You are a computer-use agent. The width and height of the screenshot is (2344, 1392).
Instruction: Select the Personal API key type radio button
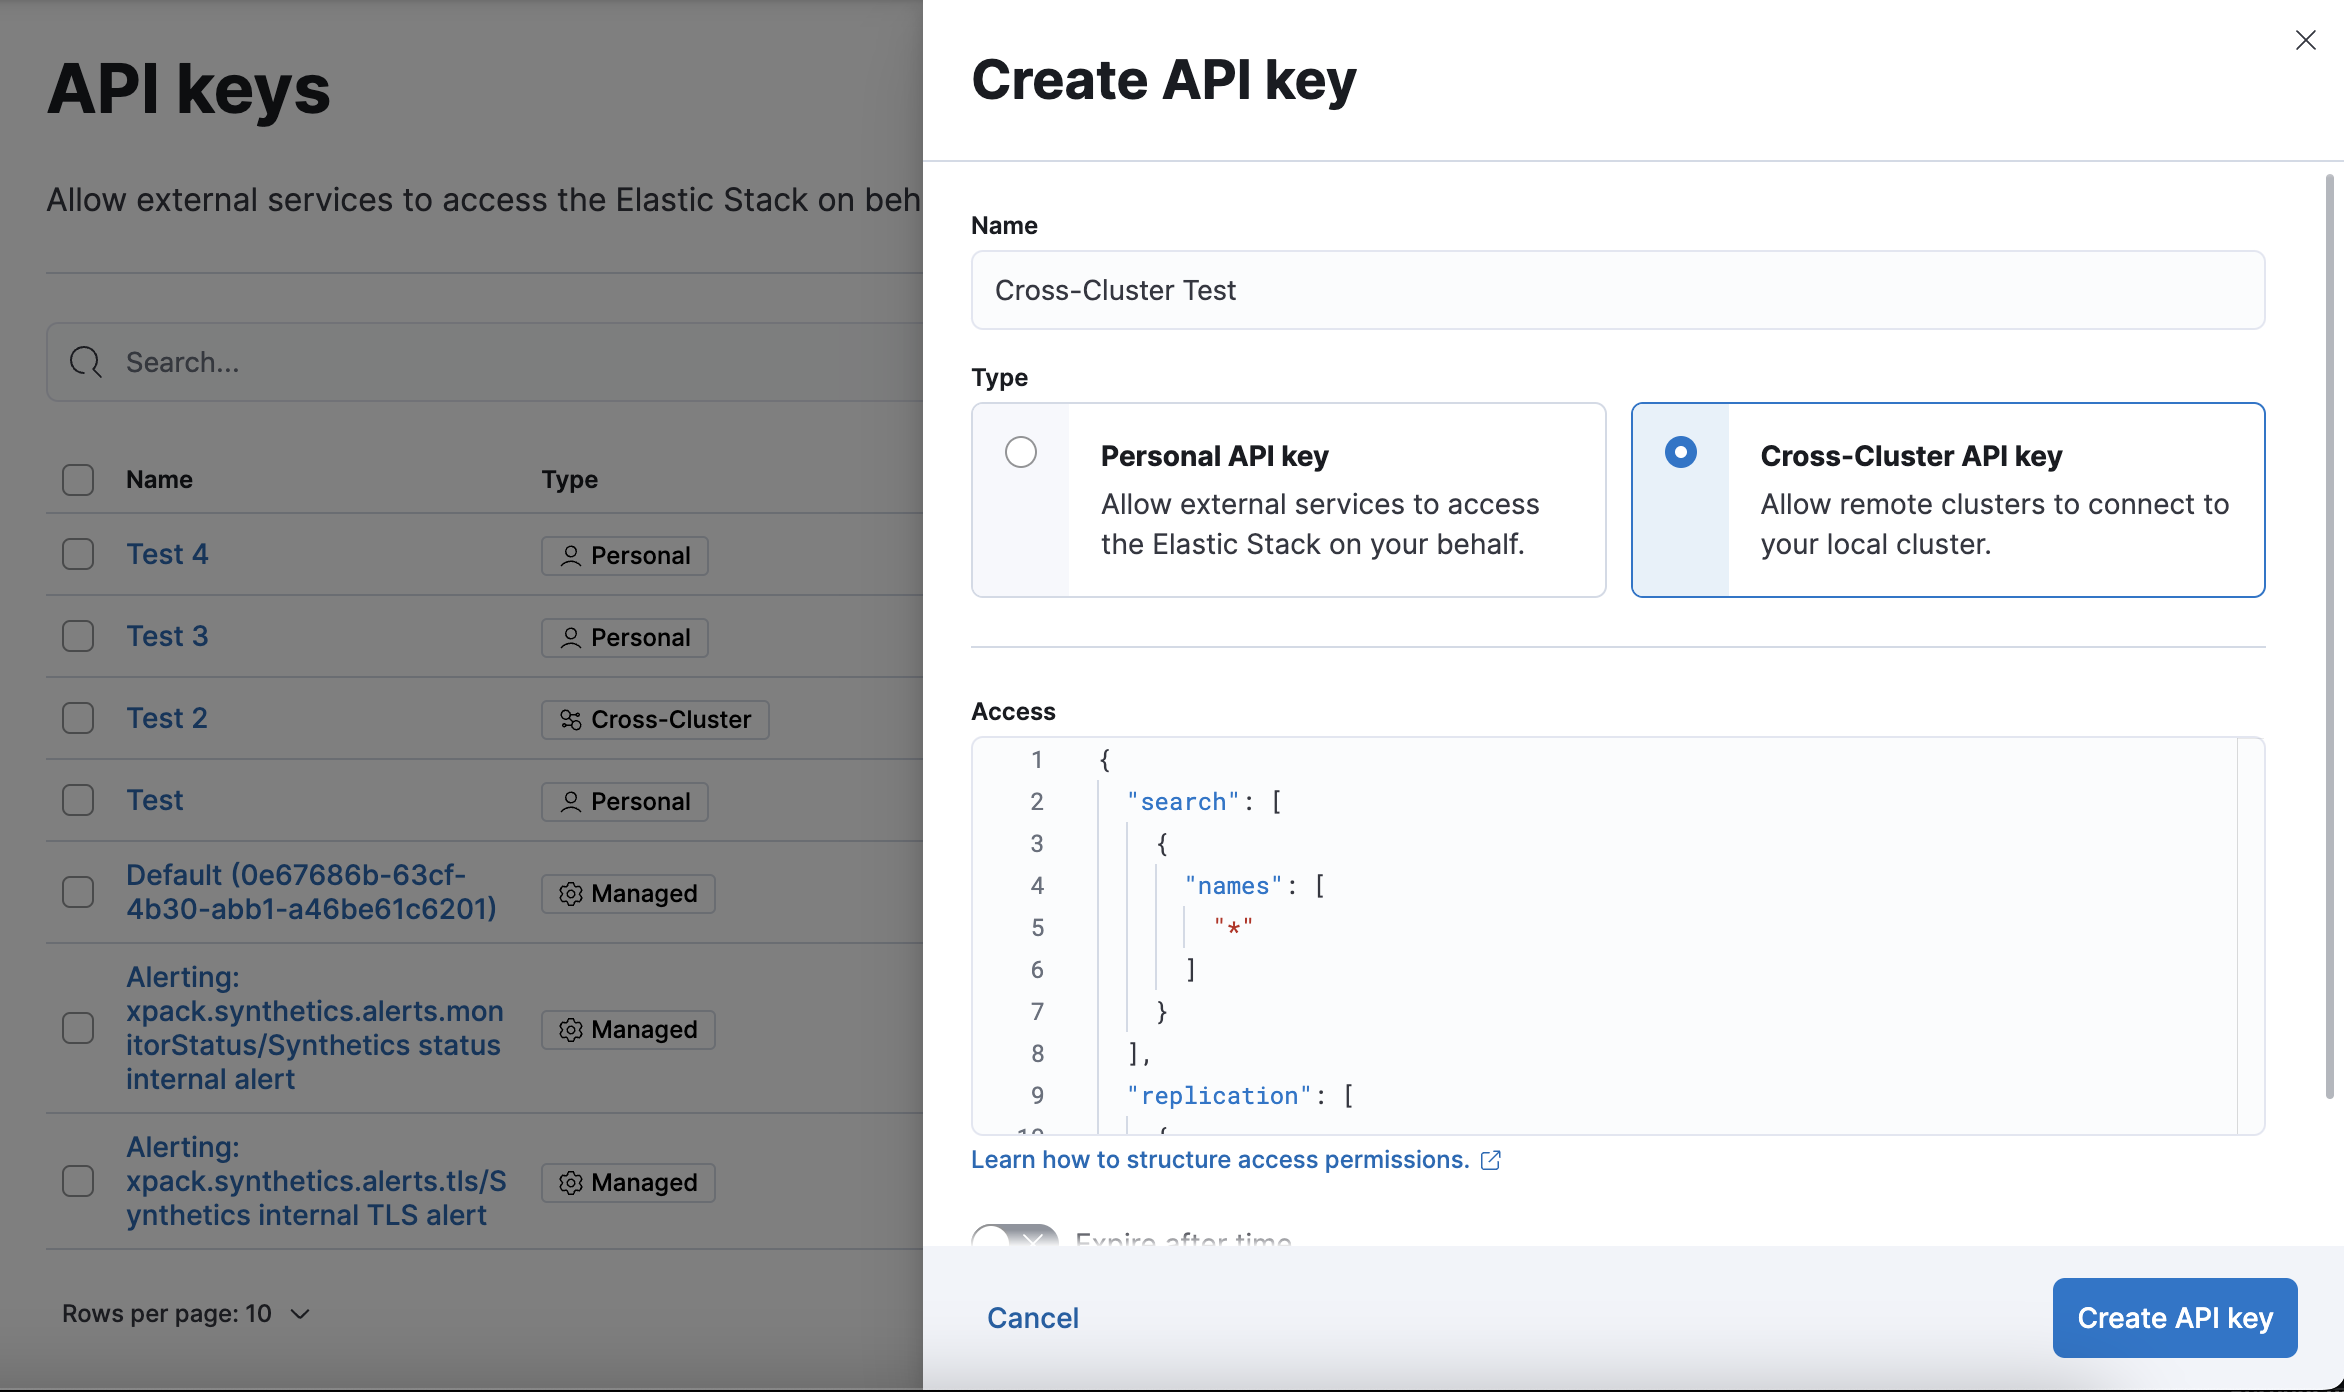1020,452
